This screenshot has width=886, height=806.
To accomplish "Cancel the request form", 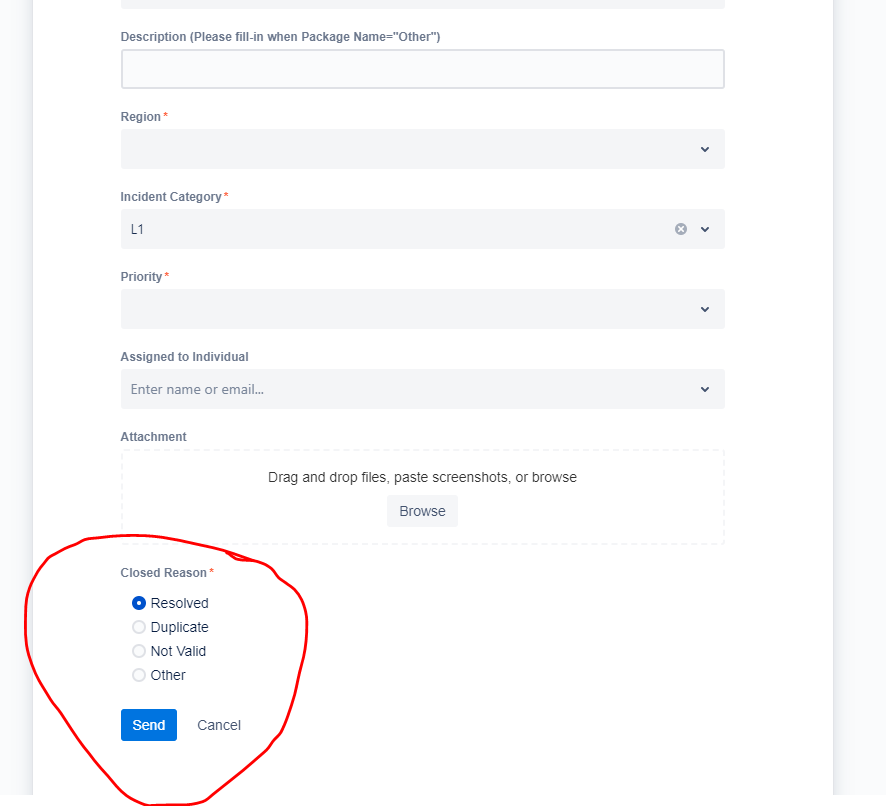I will click(219, 725).
